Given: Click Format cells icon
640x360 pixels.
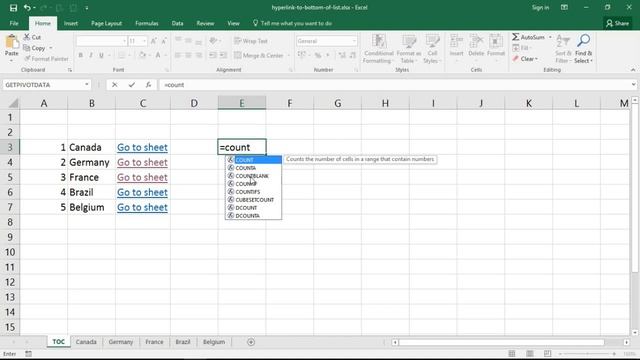Looking at the screenshot, I should (x=496, y=42).
